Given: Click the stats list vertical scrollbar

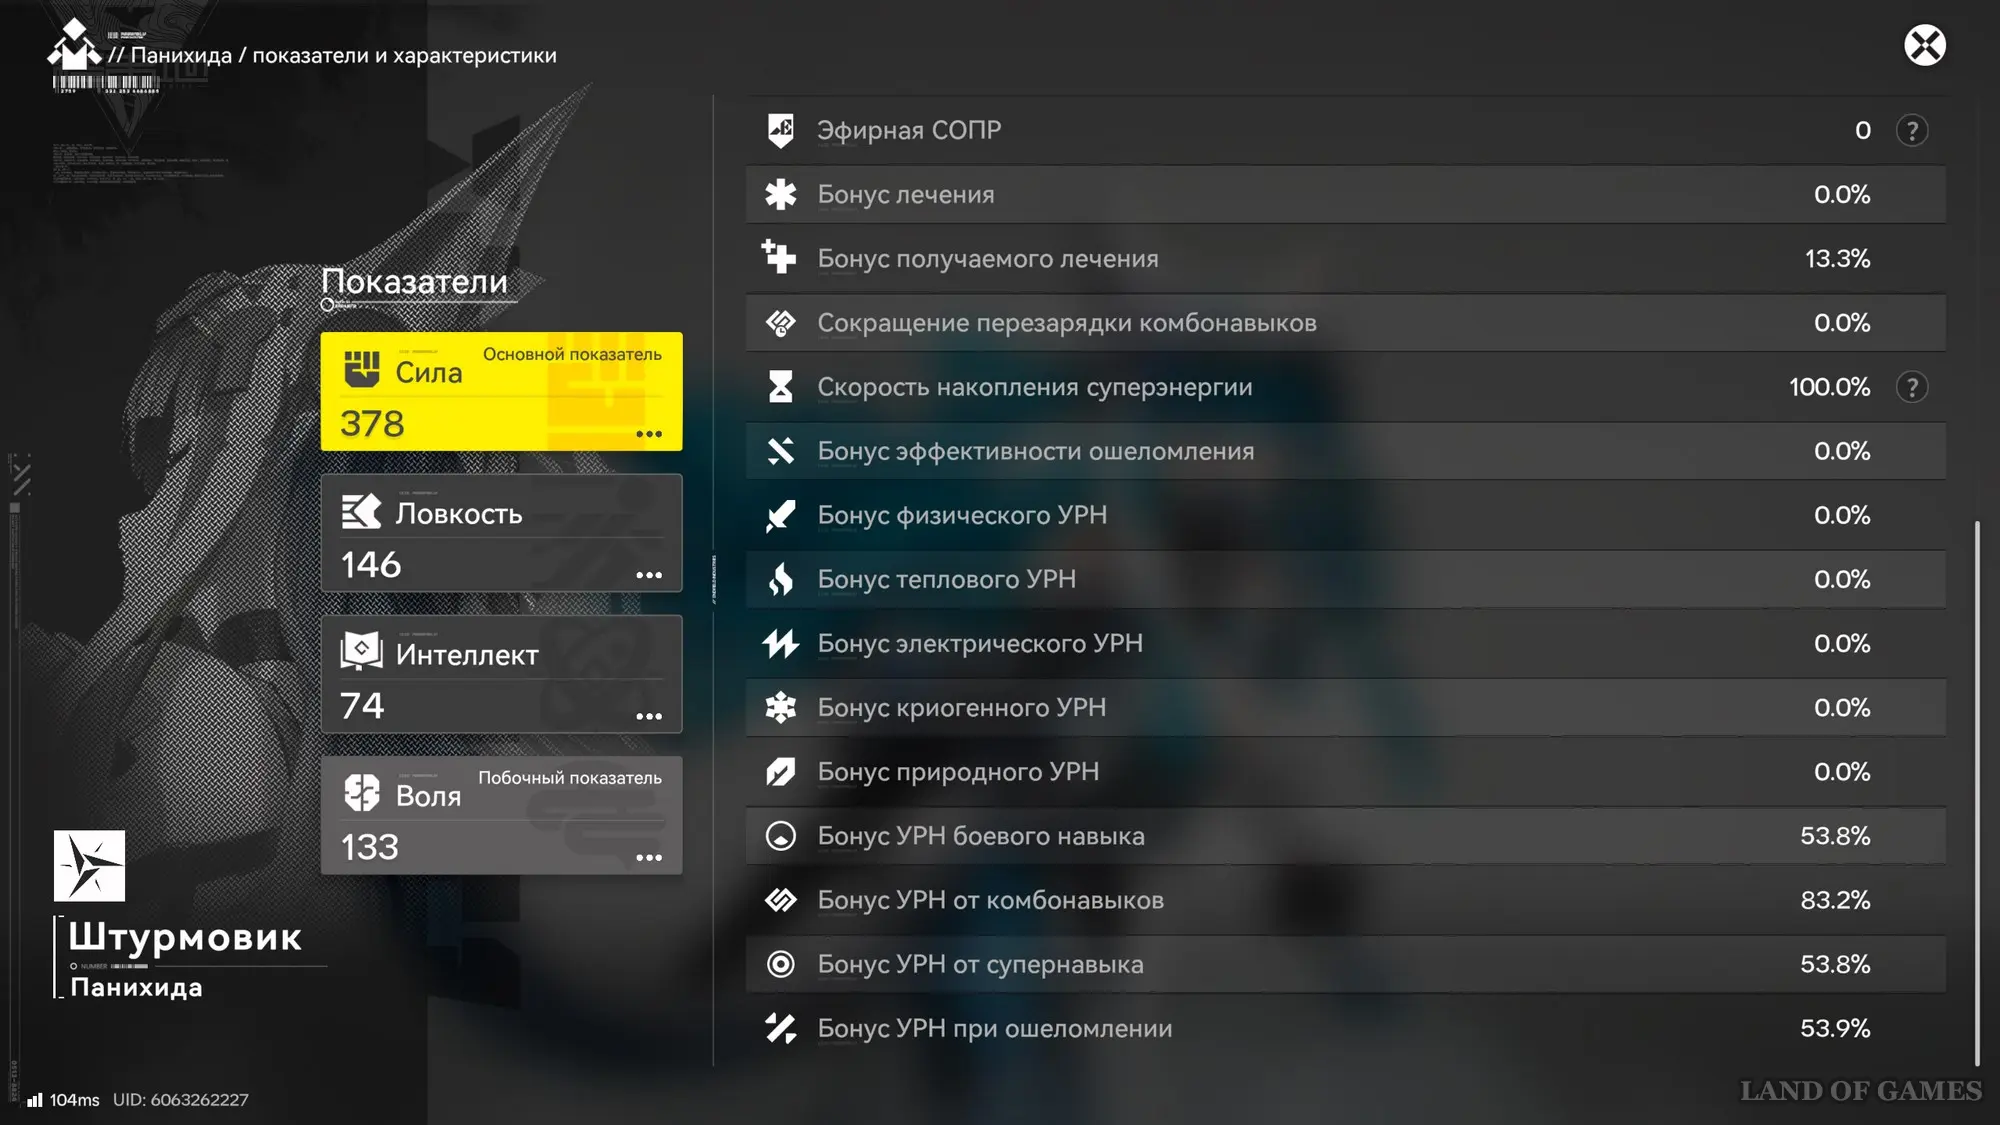Looking at the screenshot, I should 1977,790.
